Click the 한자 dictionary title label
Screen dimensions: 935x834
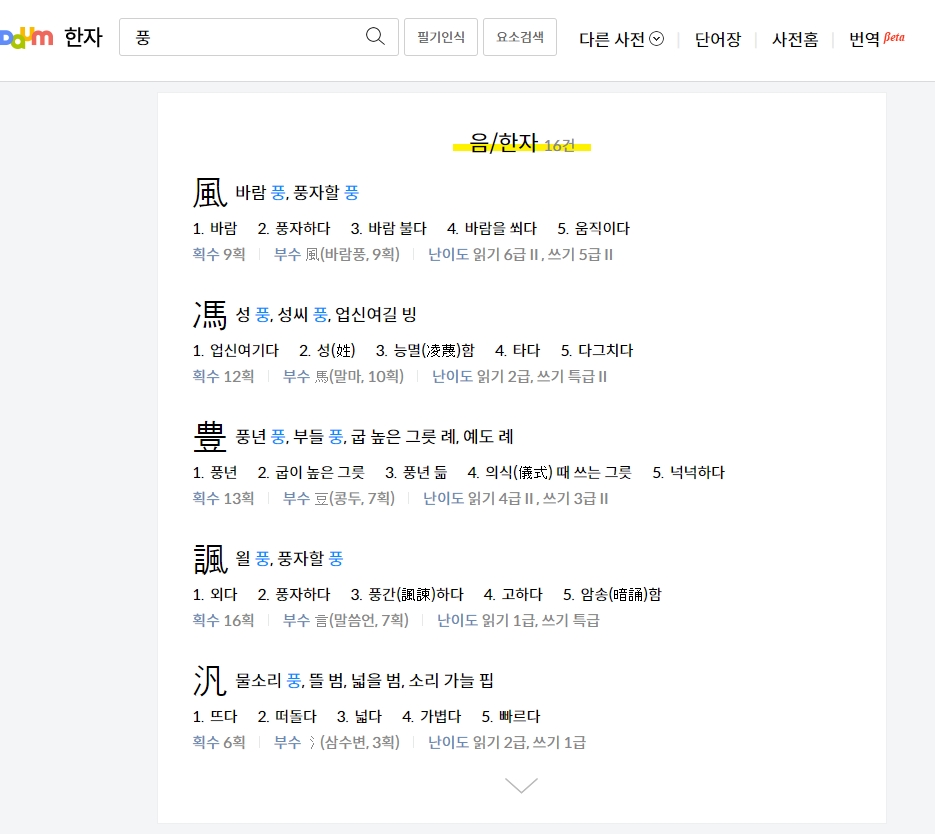tap(84, 37)
